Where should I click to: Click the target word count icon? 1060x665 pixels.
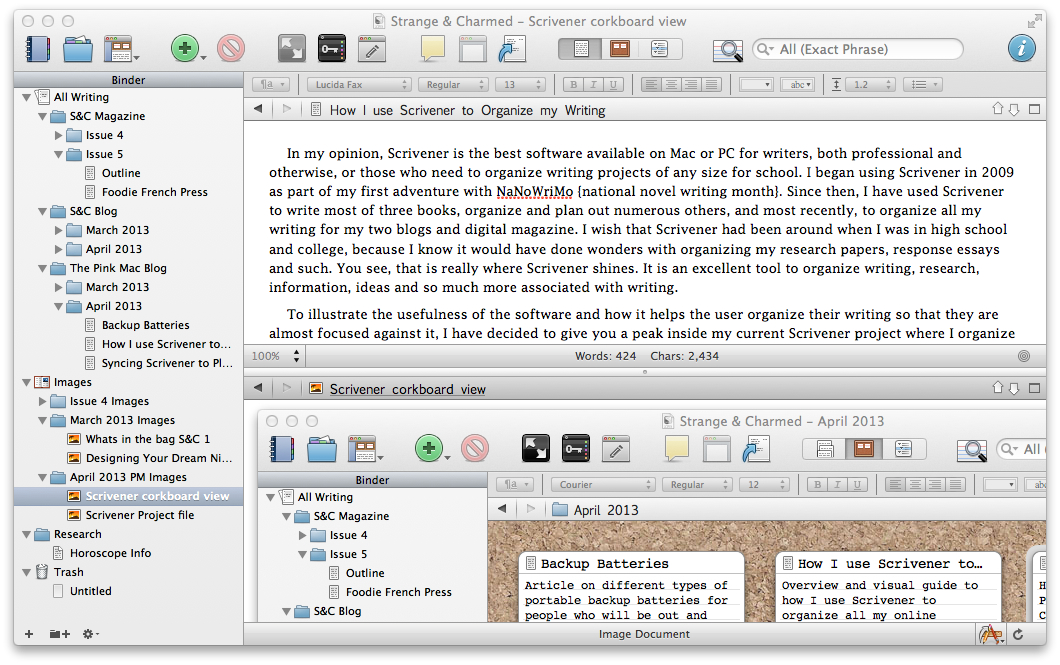point(1024,356)
